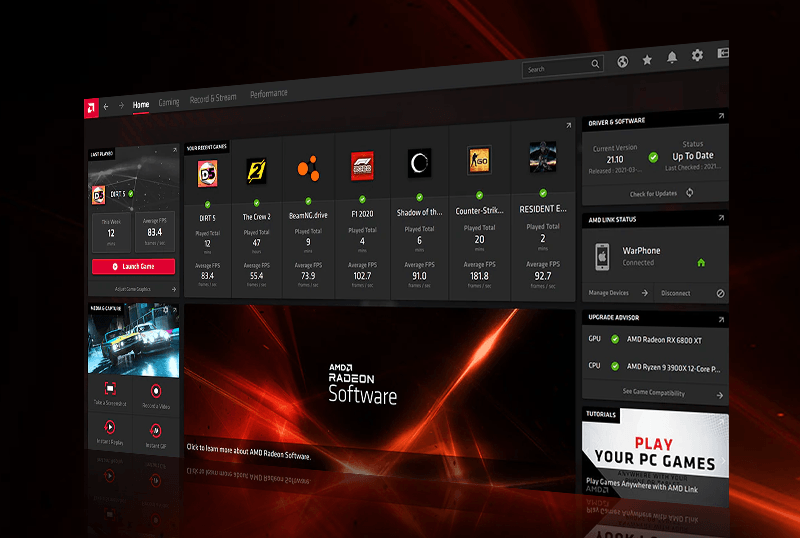Click GPU AMD Radeon RX 6800 XT row
The image size is (800, 538).
click(x=655, y=339)
